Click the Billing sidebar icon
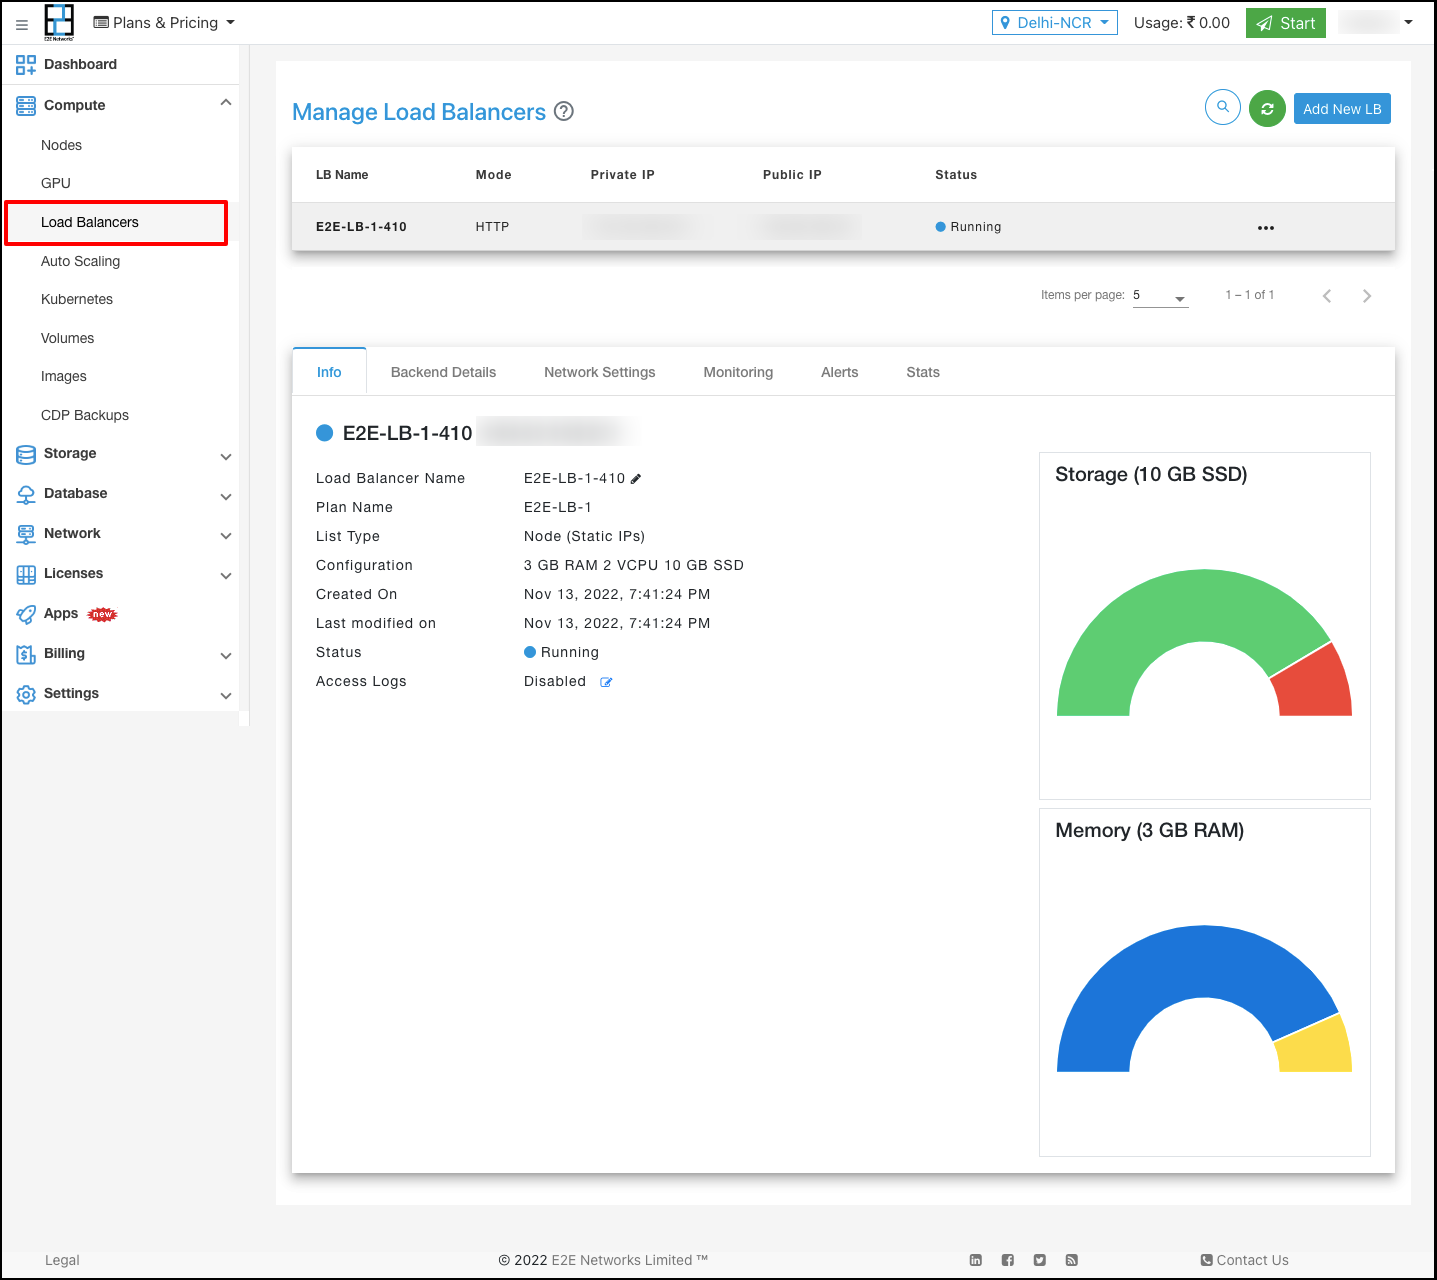Screen dimensions: 1437x1280 (x=26, y=654)
